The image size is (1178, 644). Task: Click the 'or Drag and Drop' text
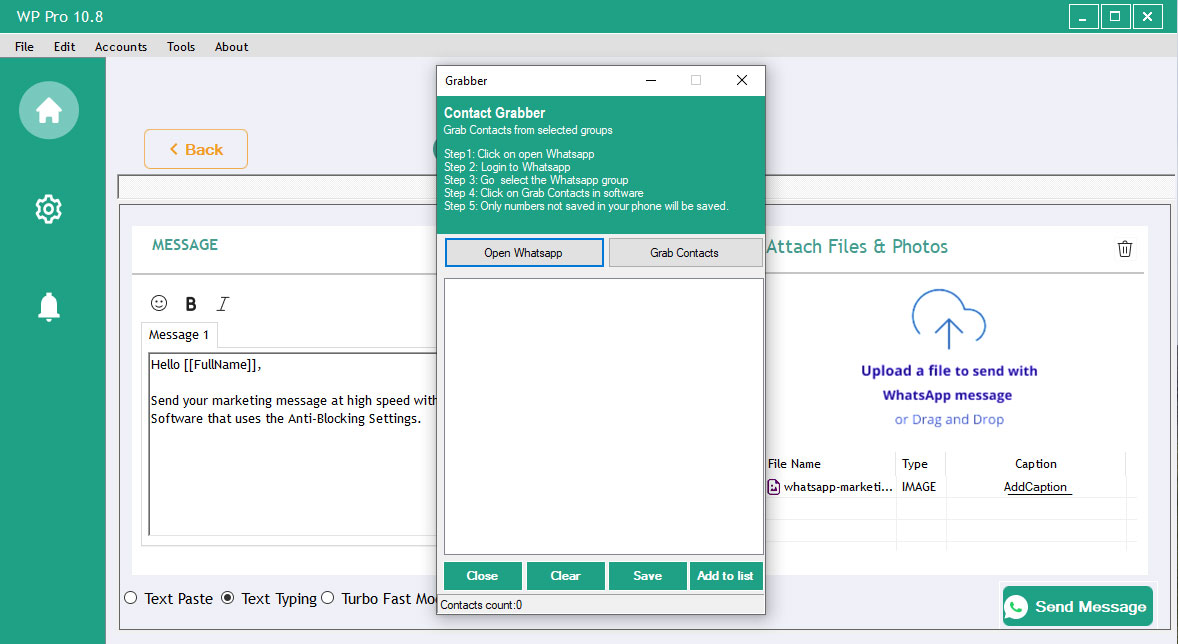(949, 419)
